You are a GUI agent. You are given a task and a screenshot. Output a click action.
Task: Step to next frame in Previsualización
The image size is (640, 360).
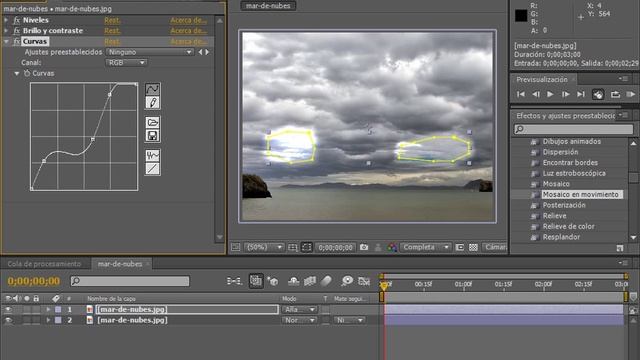[565, 94]
